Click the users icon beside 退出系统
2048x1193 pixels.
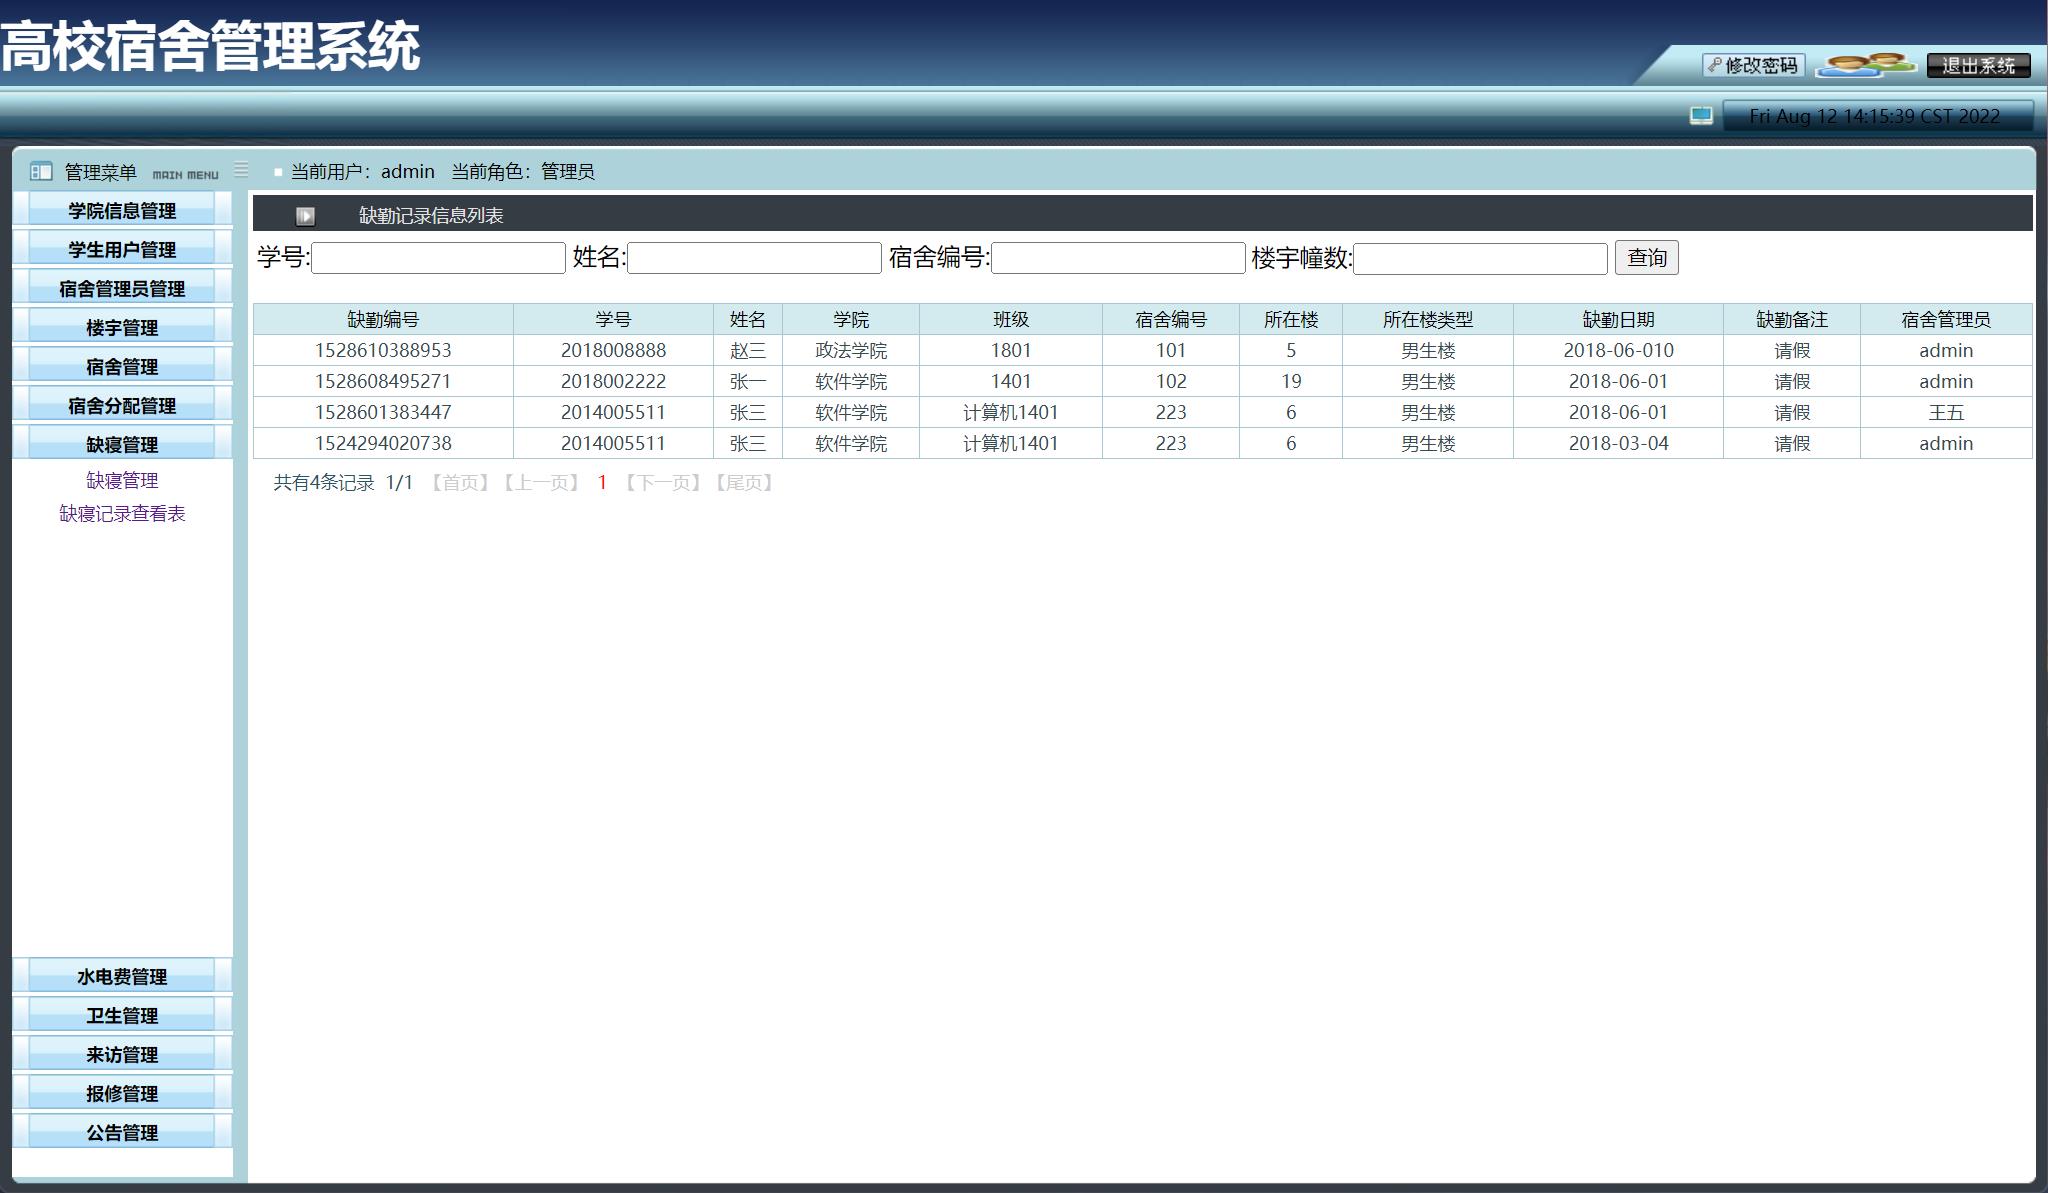click(x=1865, y=65)
